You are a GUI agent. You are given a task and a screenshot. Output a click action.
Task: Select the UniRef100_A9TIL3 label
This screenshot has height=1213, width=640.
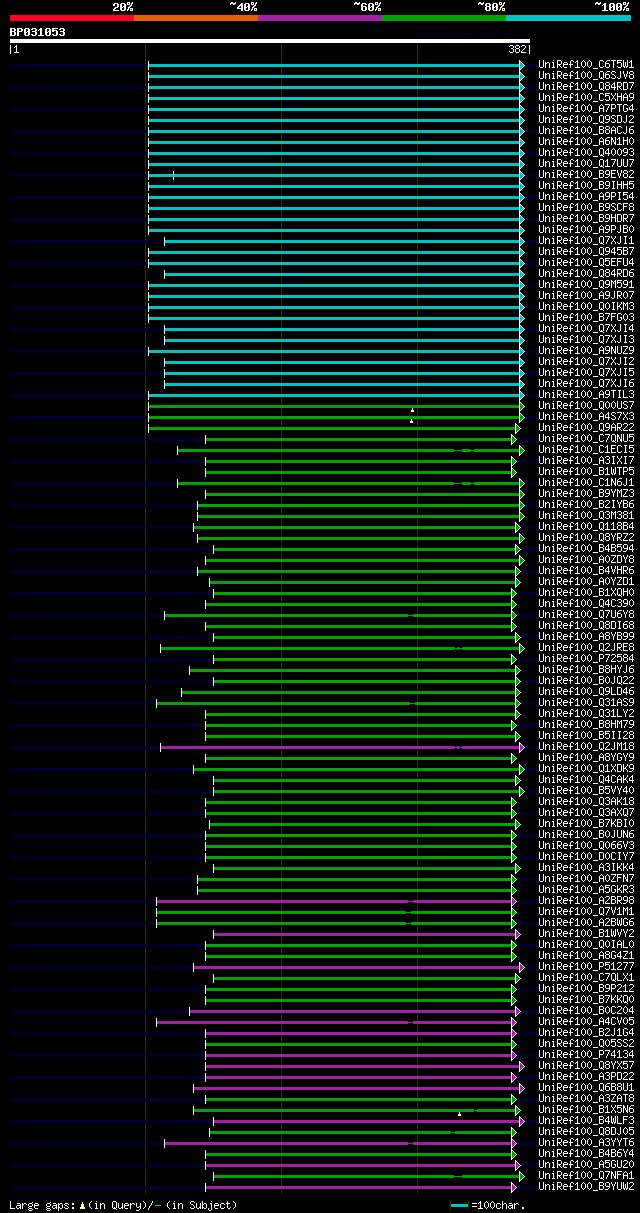(x=586, y=394)
